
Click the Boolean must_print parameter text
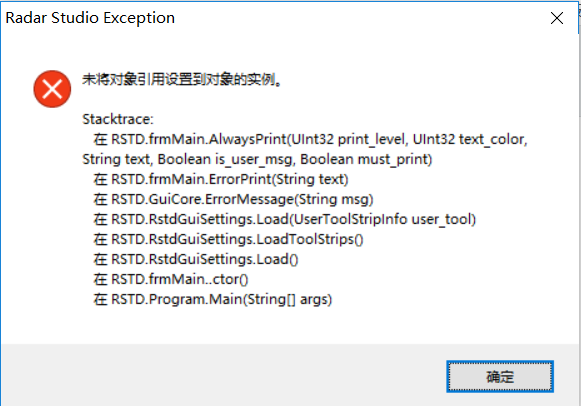tap(366, 159)
